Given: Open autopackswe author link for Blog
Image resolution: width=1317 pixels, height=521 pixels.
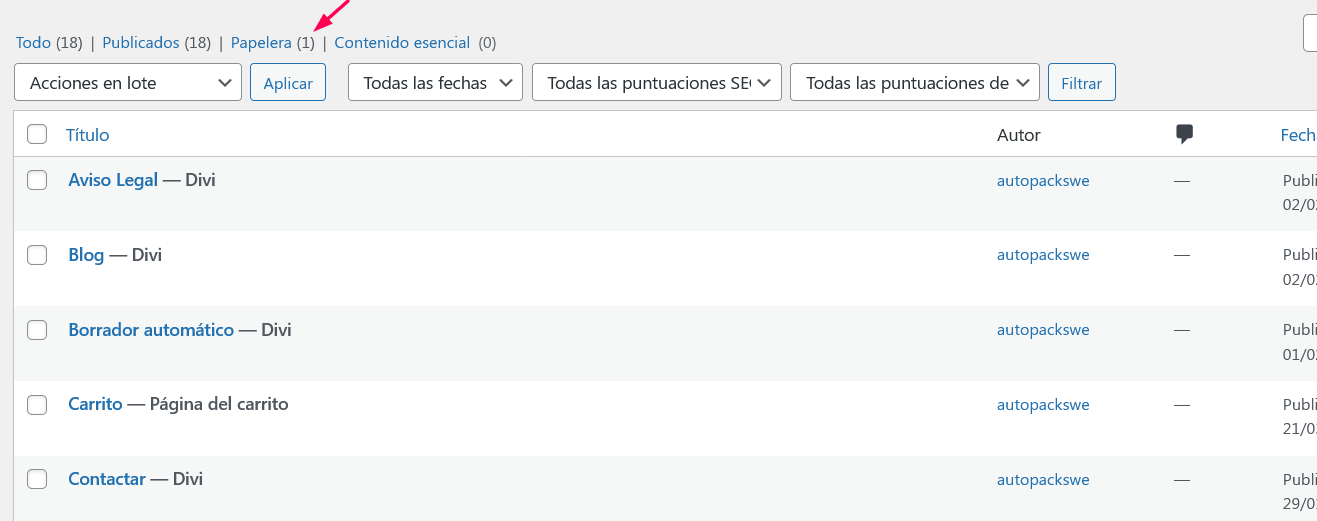Looking at the screenshot, I should pyautogui.click(x=1043, y=255).
